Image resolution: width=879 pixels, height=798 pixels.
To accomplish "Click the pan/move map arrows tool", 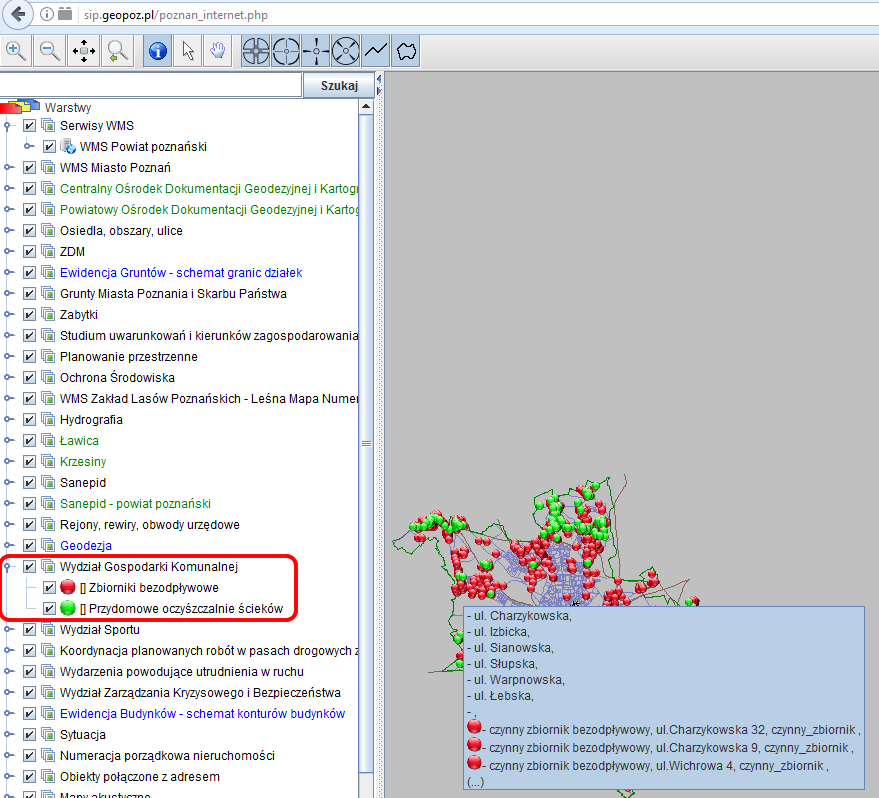I will coord(84,50).
